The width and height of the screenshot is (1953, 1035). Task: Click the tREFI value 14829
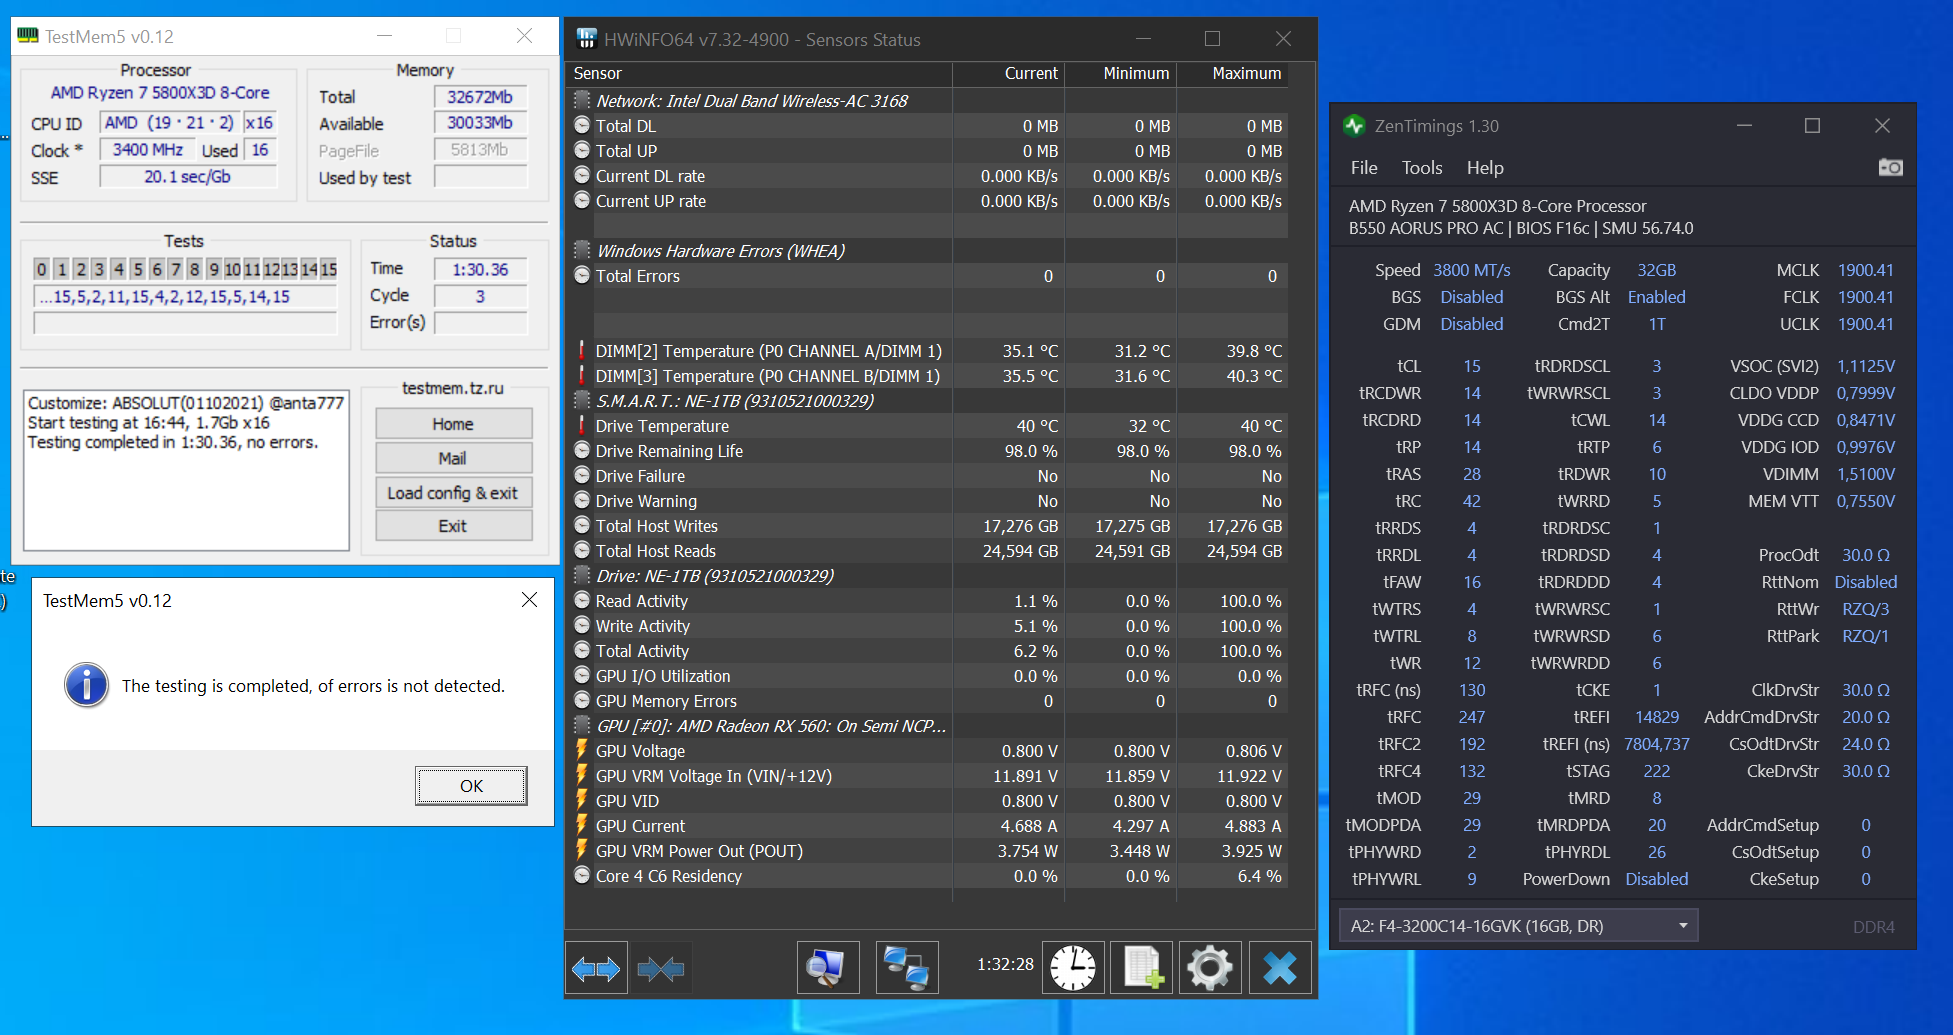(x=1657, y=717)
